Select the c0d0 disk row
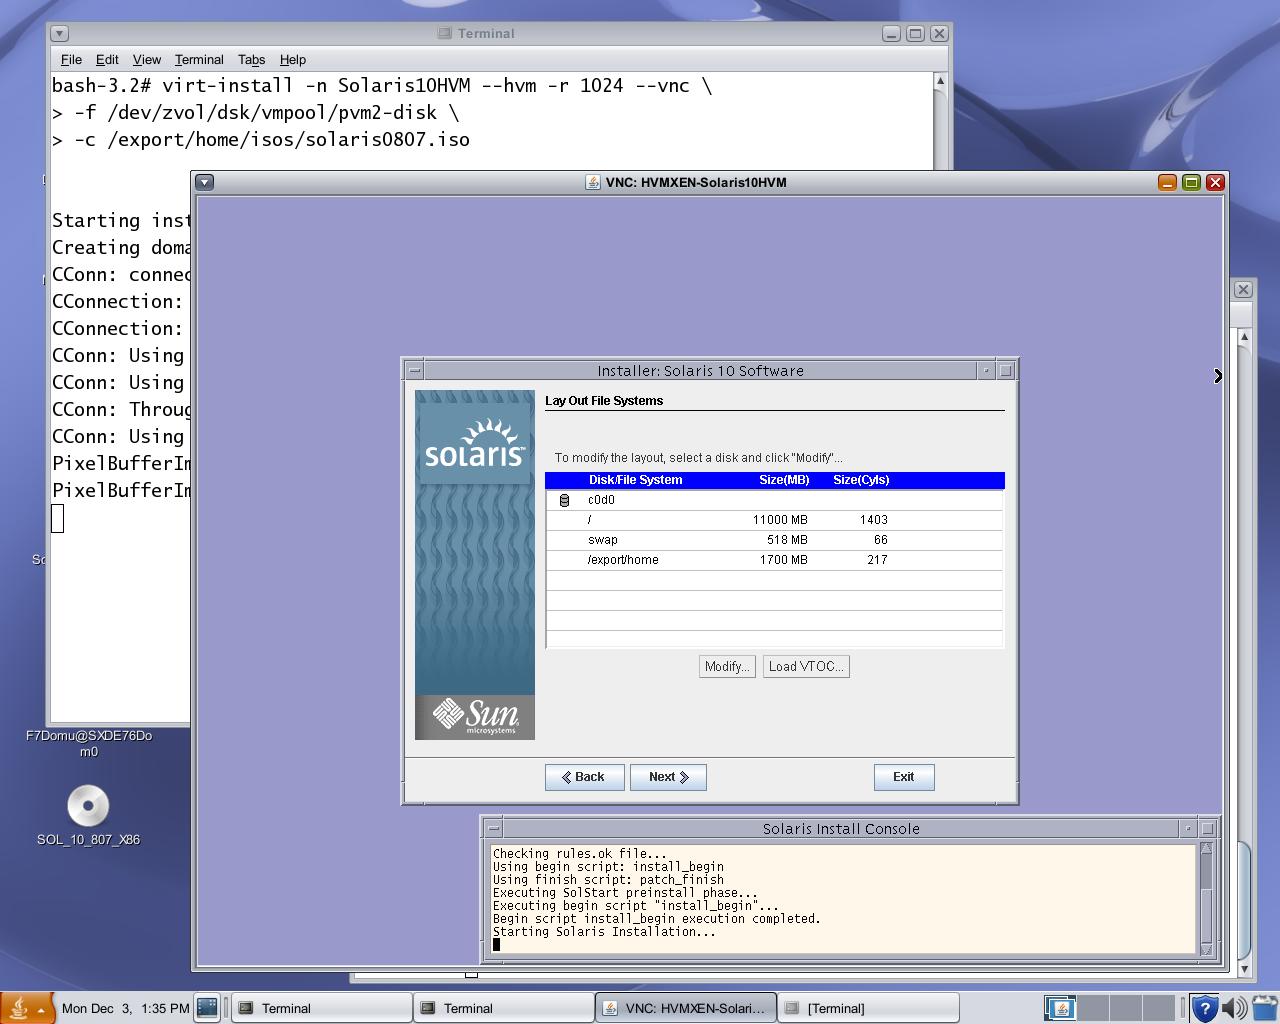 pyautogui.click(x=774, y=500)
